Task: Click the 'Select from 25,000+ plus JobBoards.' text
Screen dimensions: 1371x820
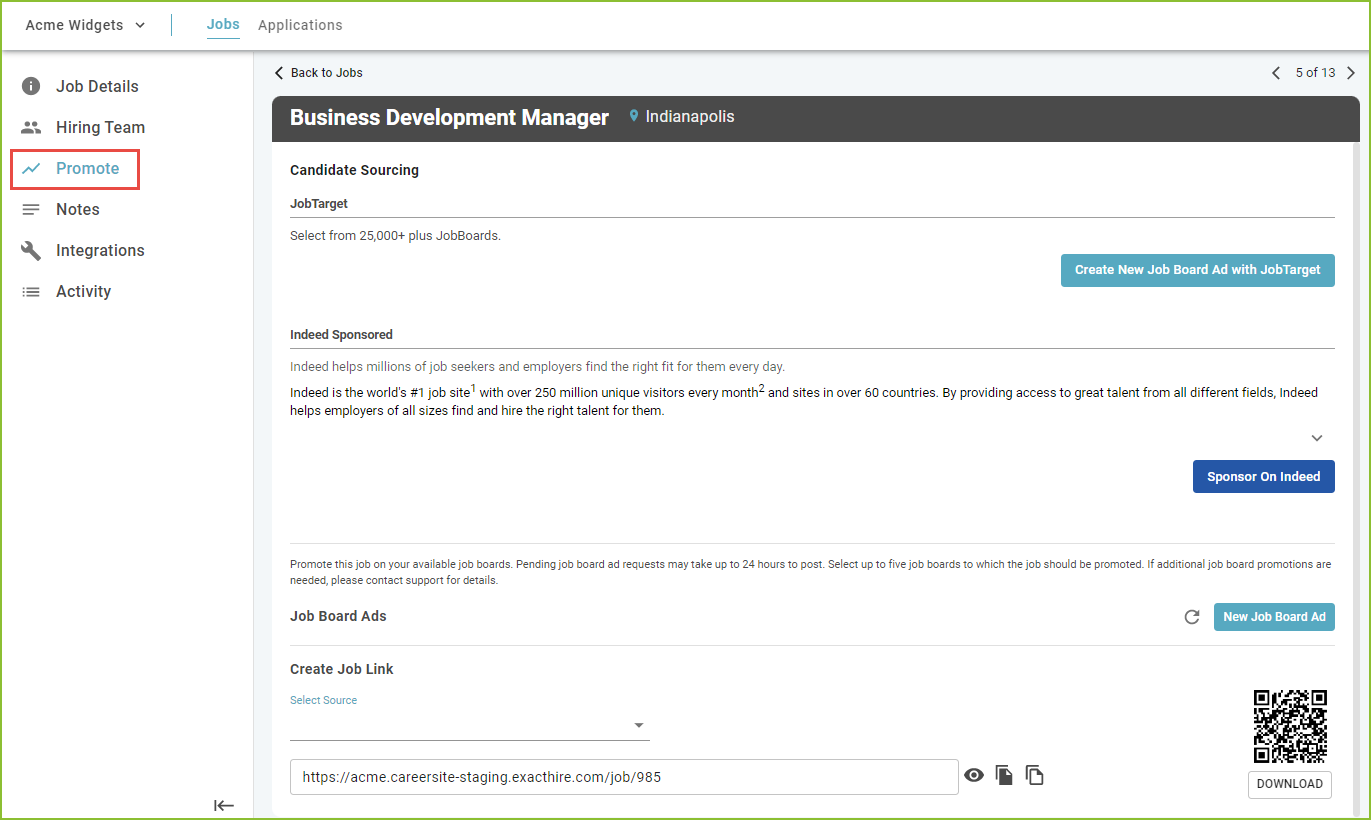Action: coord(395,236)
